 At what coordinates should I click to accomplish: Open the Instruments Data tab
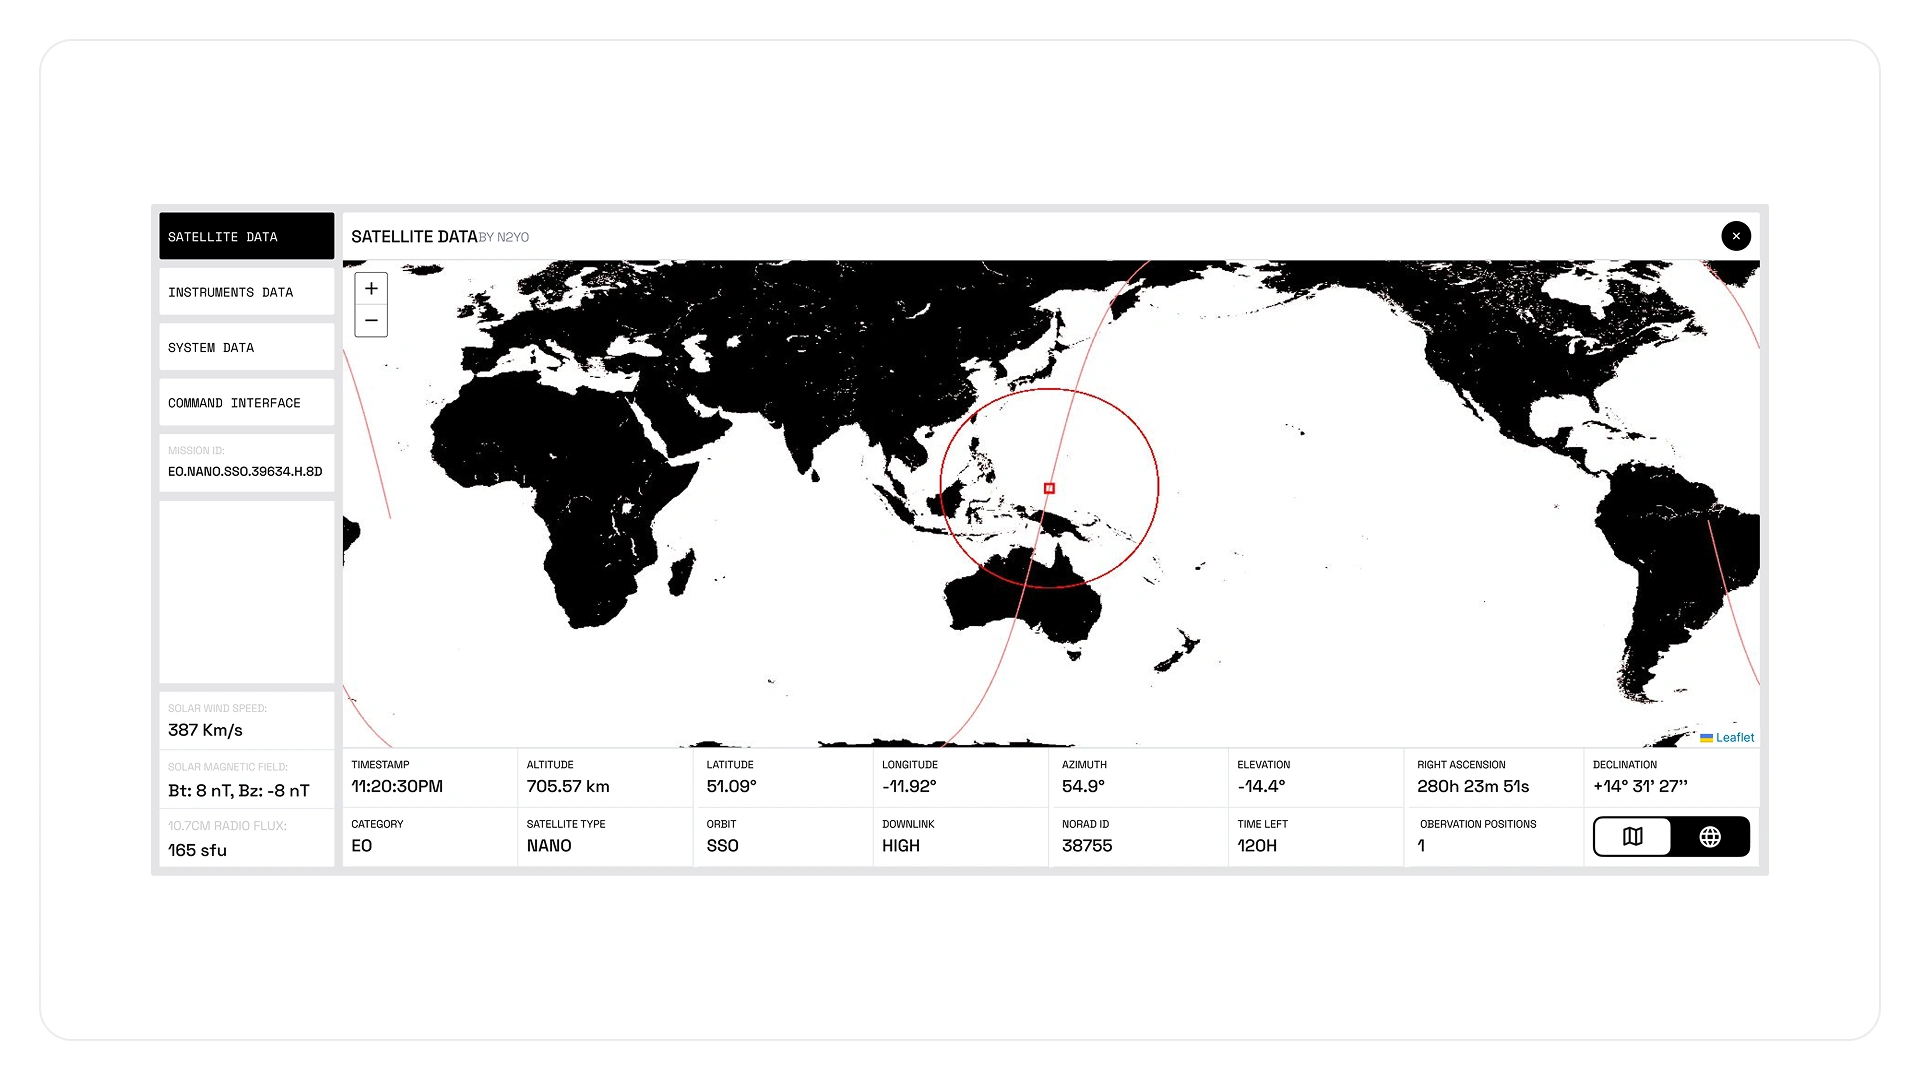[246, 292]
